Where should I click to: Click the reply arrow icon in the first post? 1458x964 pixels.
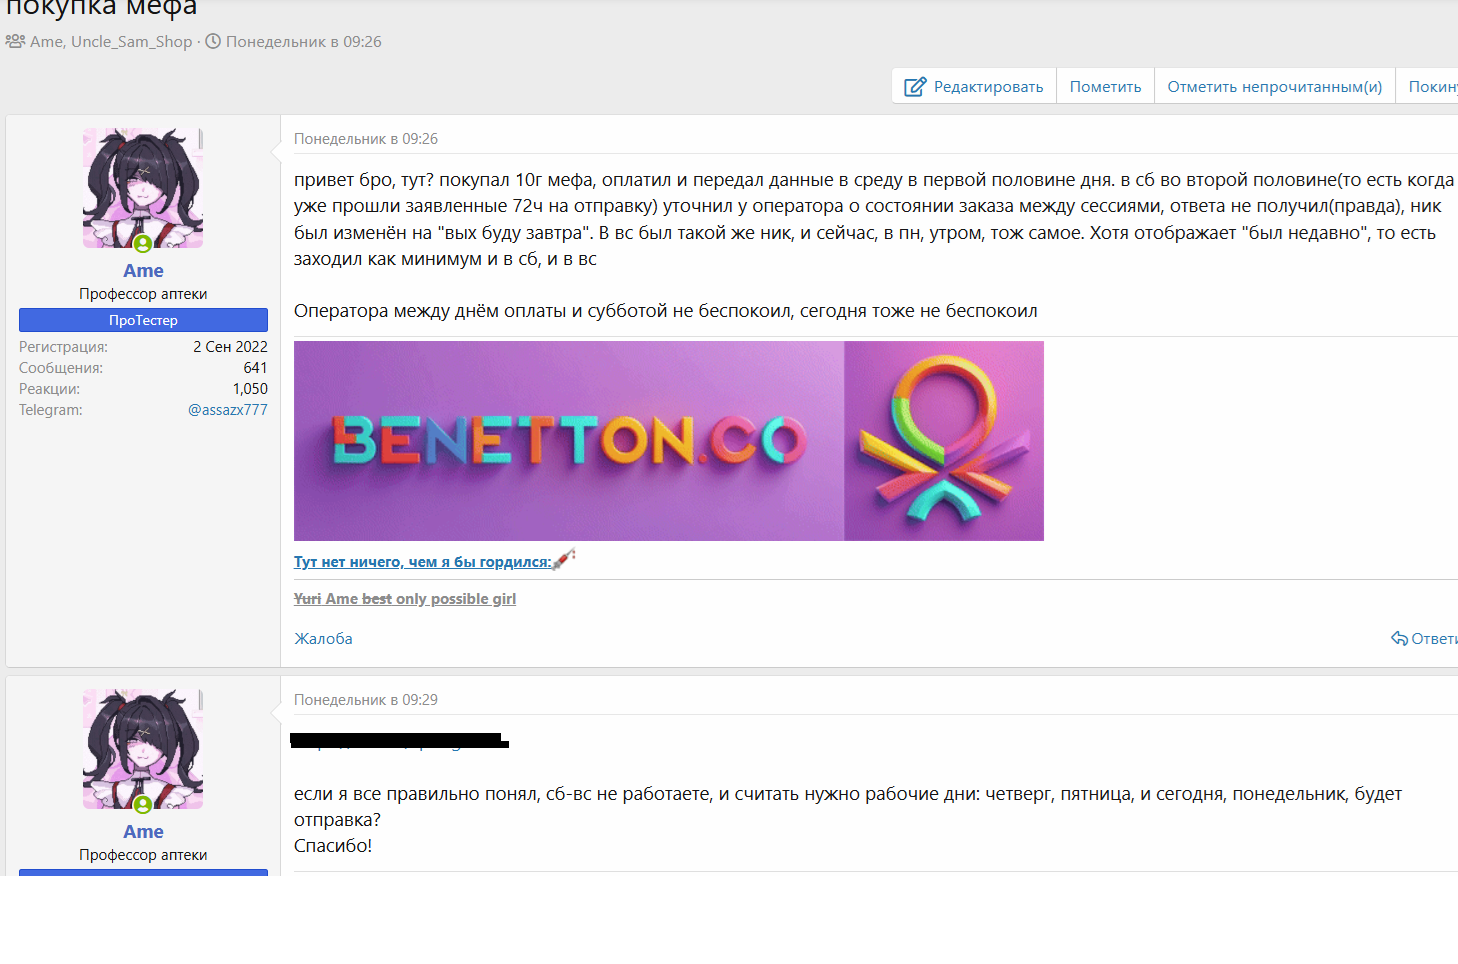click(1399, 639)
